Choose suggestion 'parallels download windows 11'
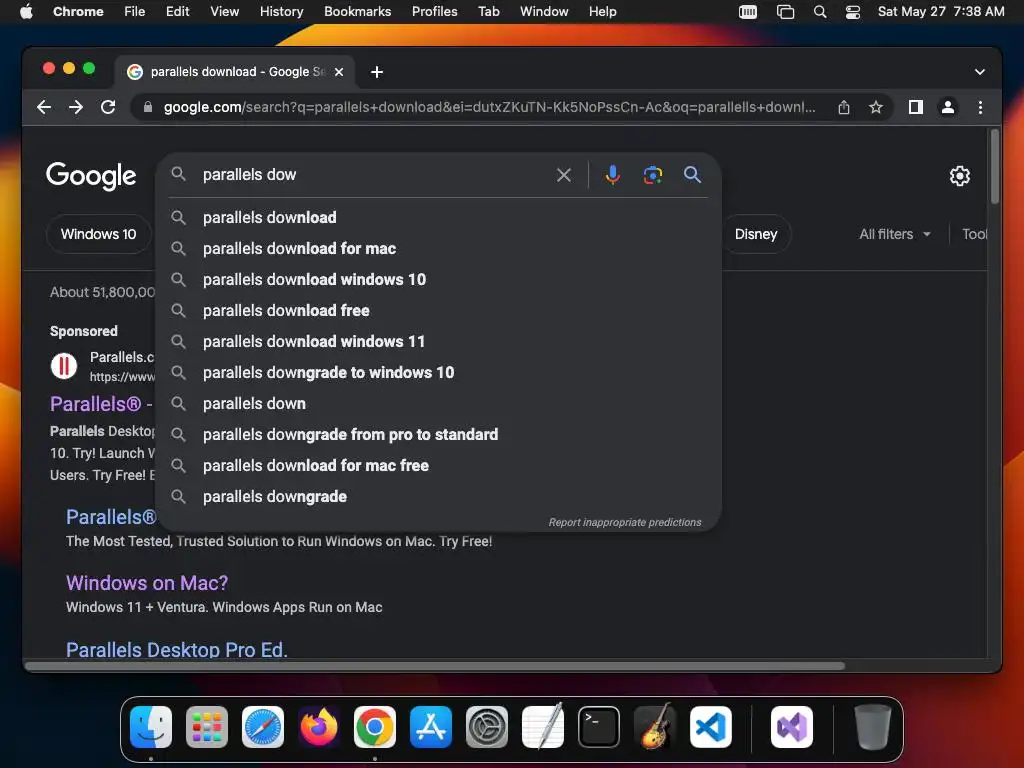The width and height of the screenshot is (1024, 768). point(438,342)
